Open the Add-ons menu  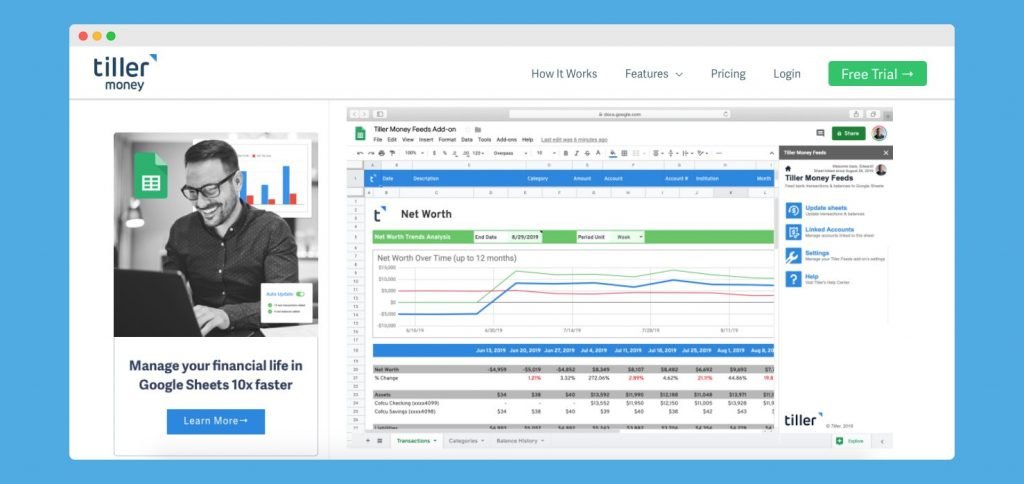pyautogui.click(x=506, y=140)
